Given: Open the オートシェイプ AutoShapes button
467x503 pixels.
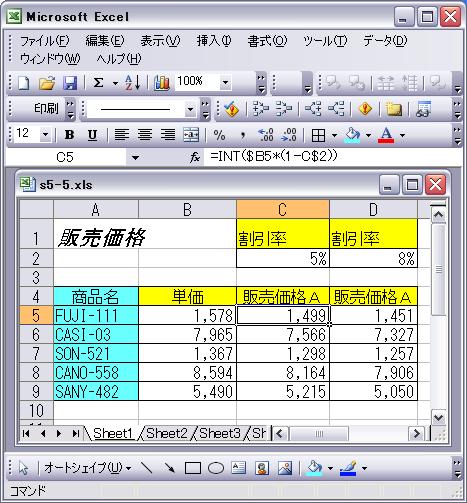Looking at the screenshot, I should (x=87, y=468).
